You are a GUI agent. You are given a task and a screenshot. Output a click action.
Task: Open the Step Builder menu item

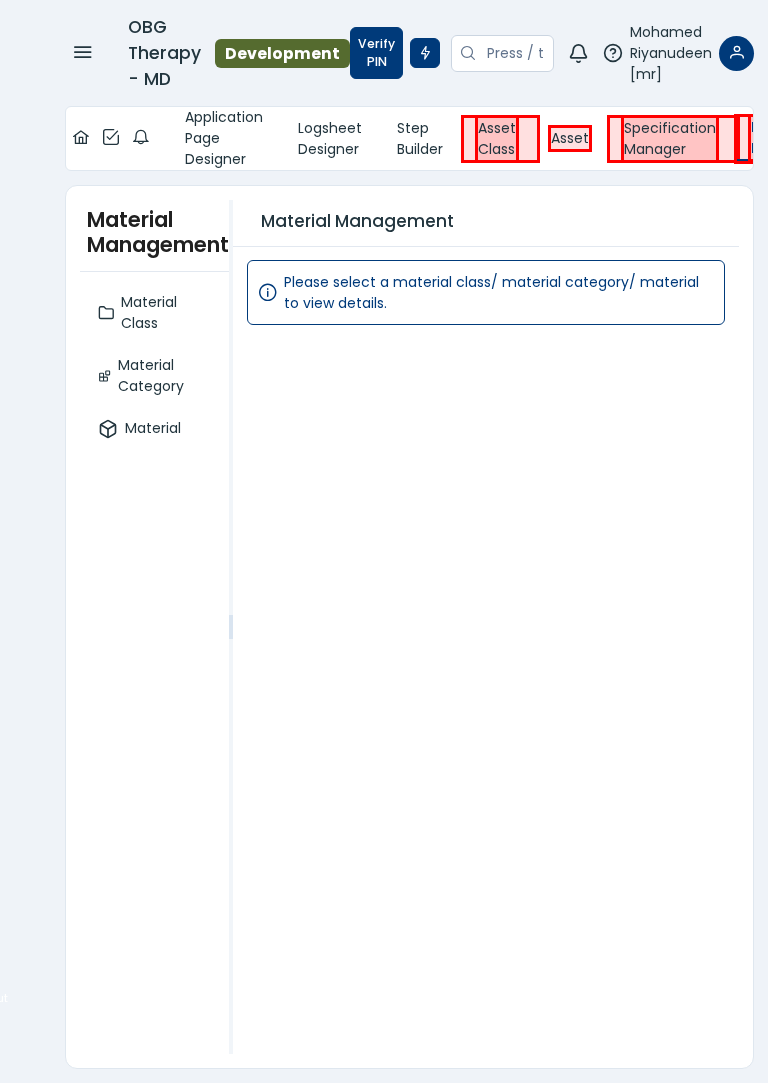pos(420,138)
